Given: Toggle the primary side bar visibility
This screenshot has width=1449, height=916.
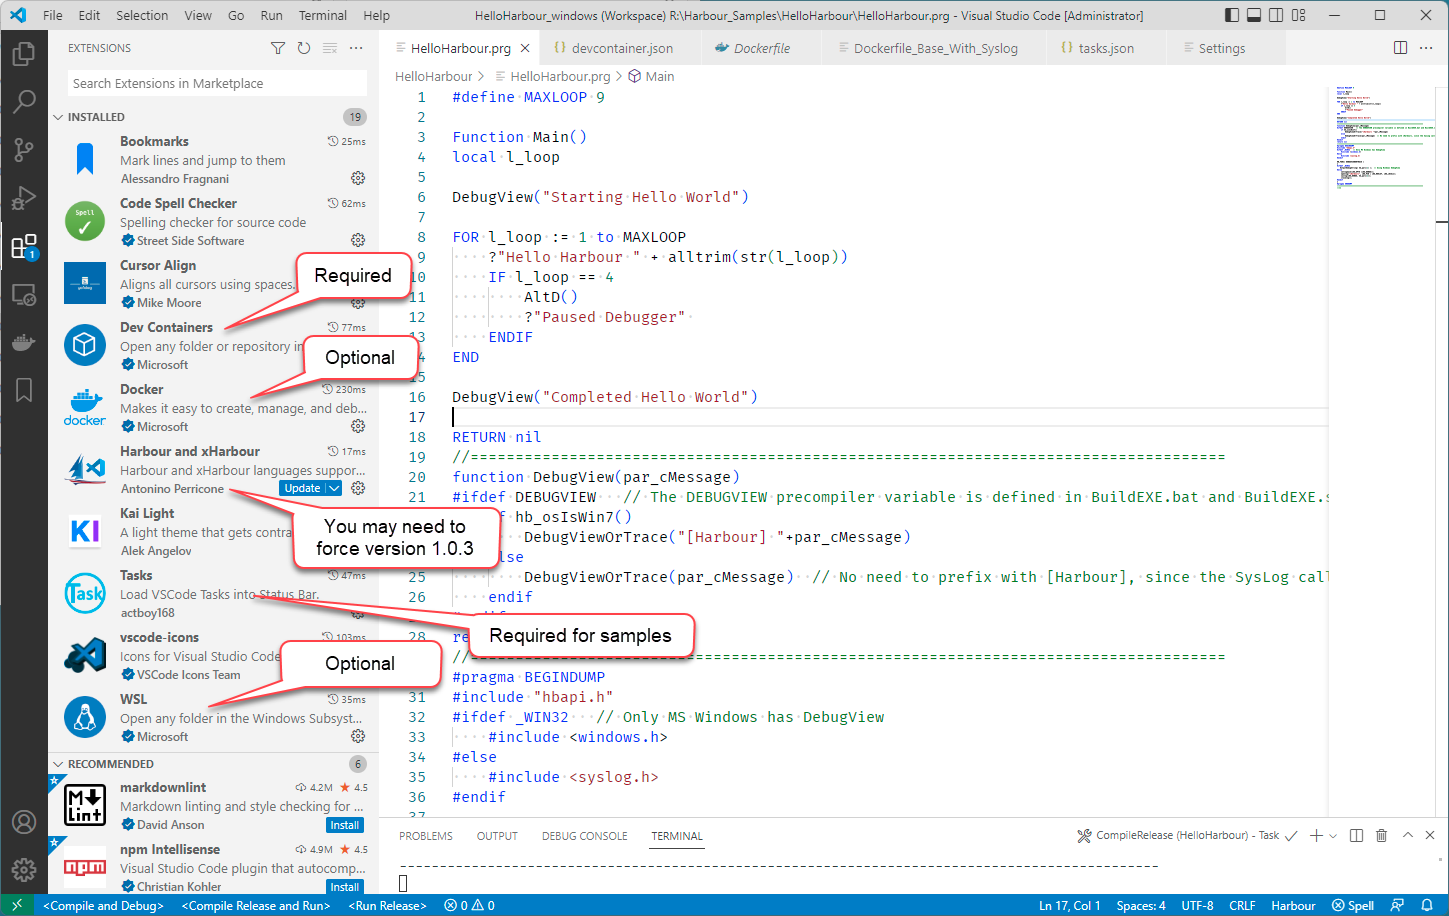Looking at the screenshot, I should pos(1231,15).
